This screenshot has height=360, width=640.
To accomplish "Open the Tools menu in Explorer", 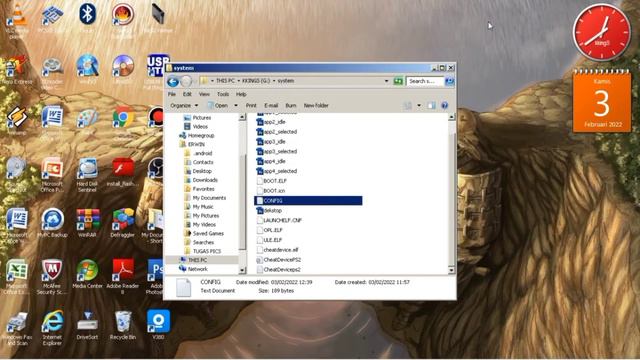I will pos(223,94).
